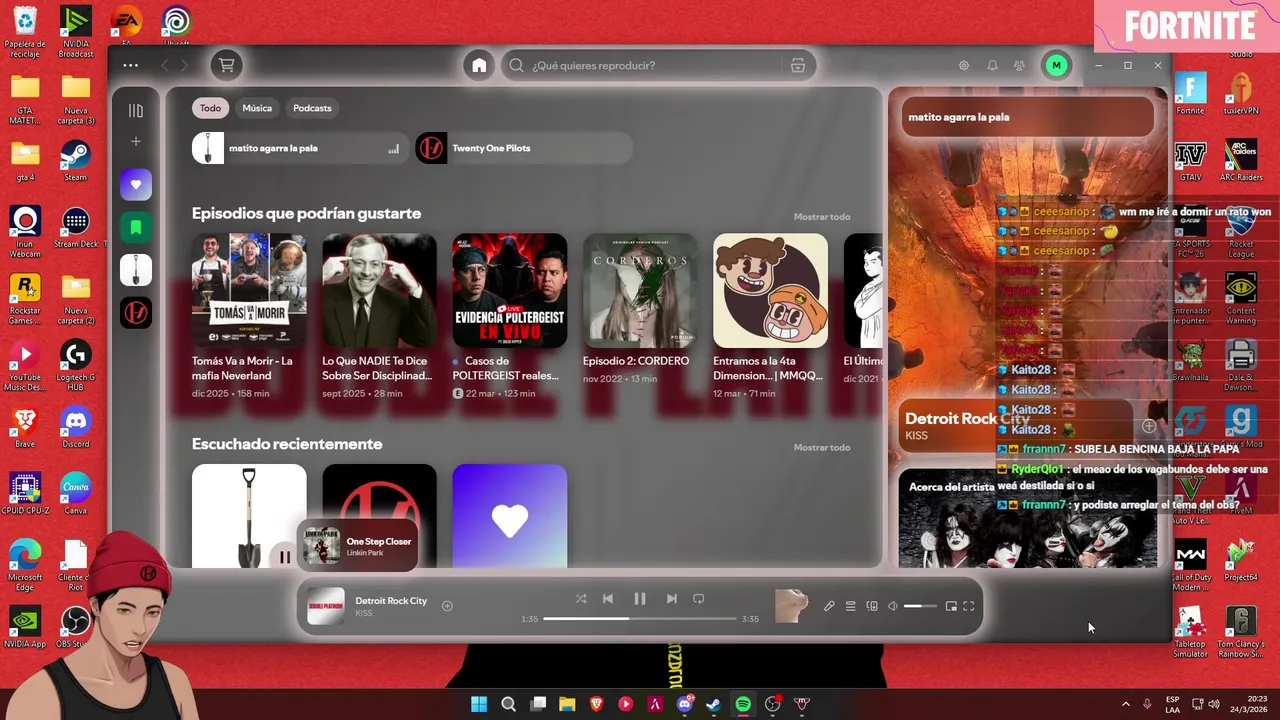
Task: Open the shopping cart icon in Spotify
Action: pyautogui.click(x=227, y=65)
